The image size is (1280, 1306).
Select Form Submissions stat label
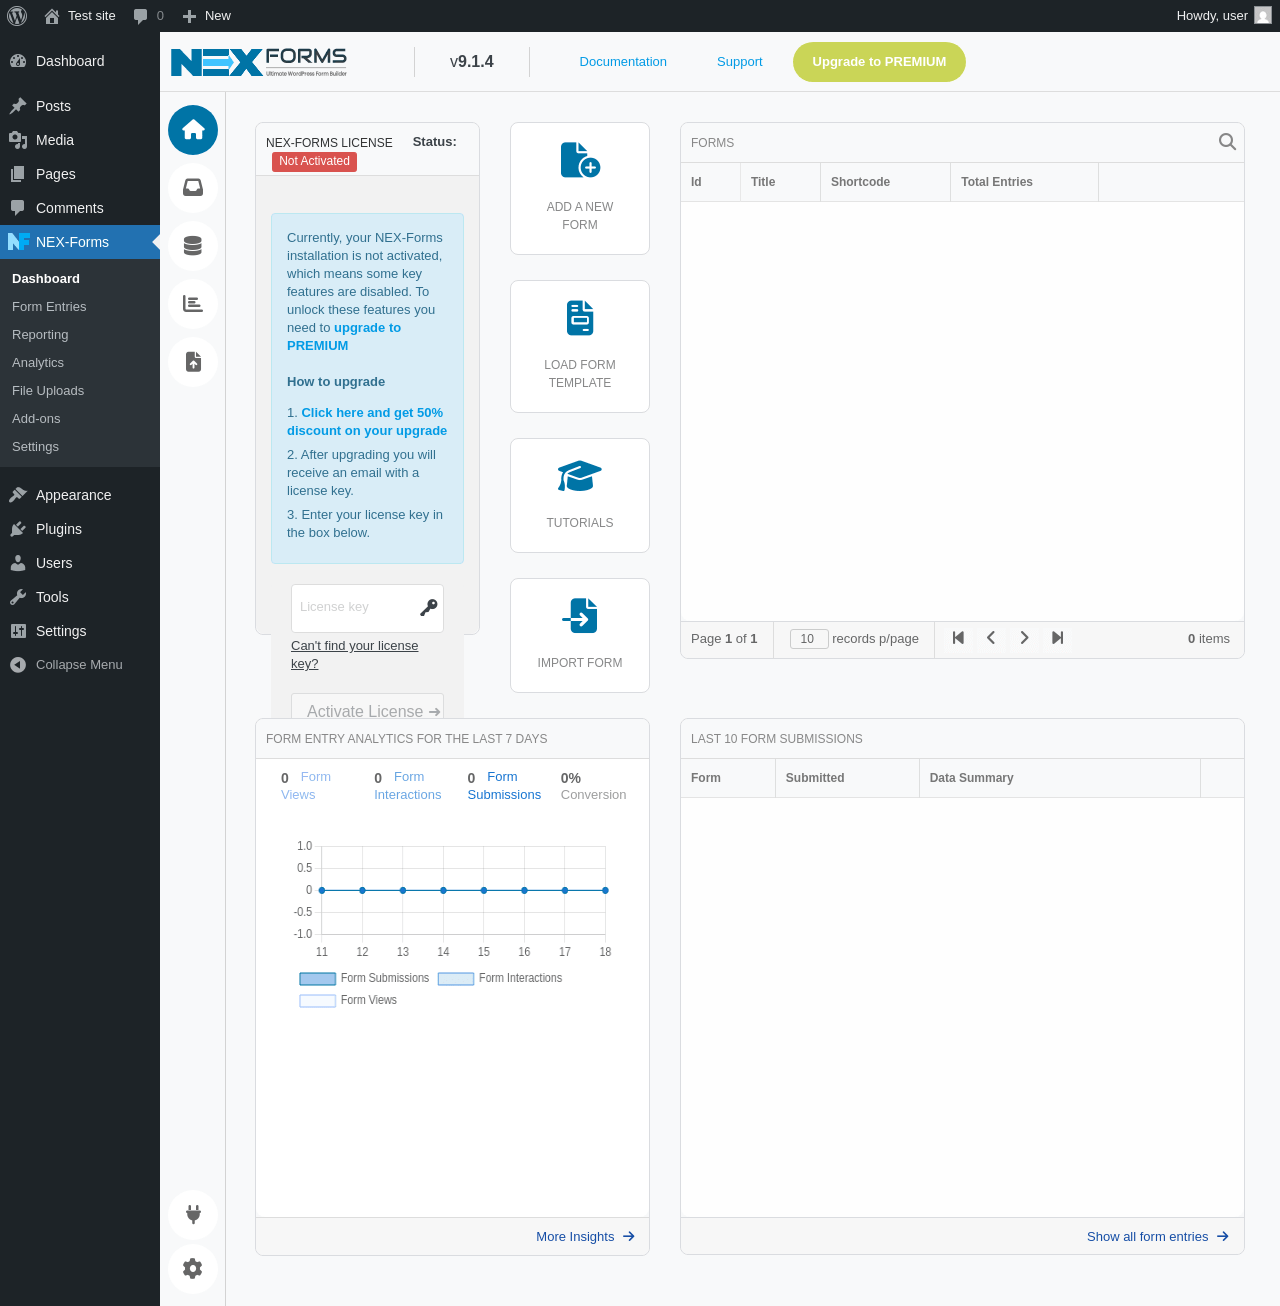(x=504, y=786)
